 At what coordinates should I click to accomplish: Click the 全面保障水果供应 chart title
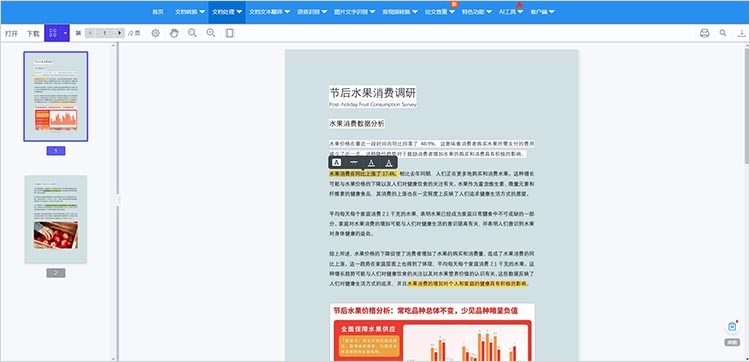click(368, 329)
